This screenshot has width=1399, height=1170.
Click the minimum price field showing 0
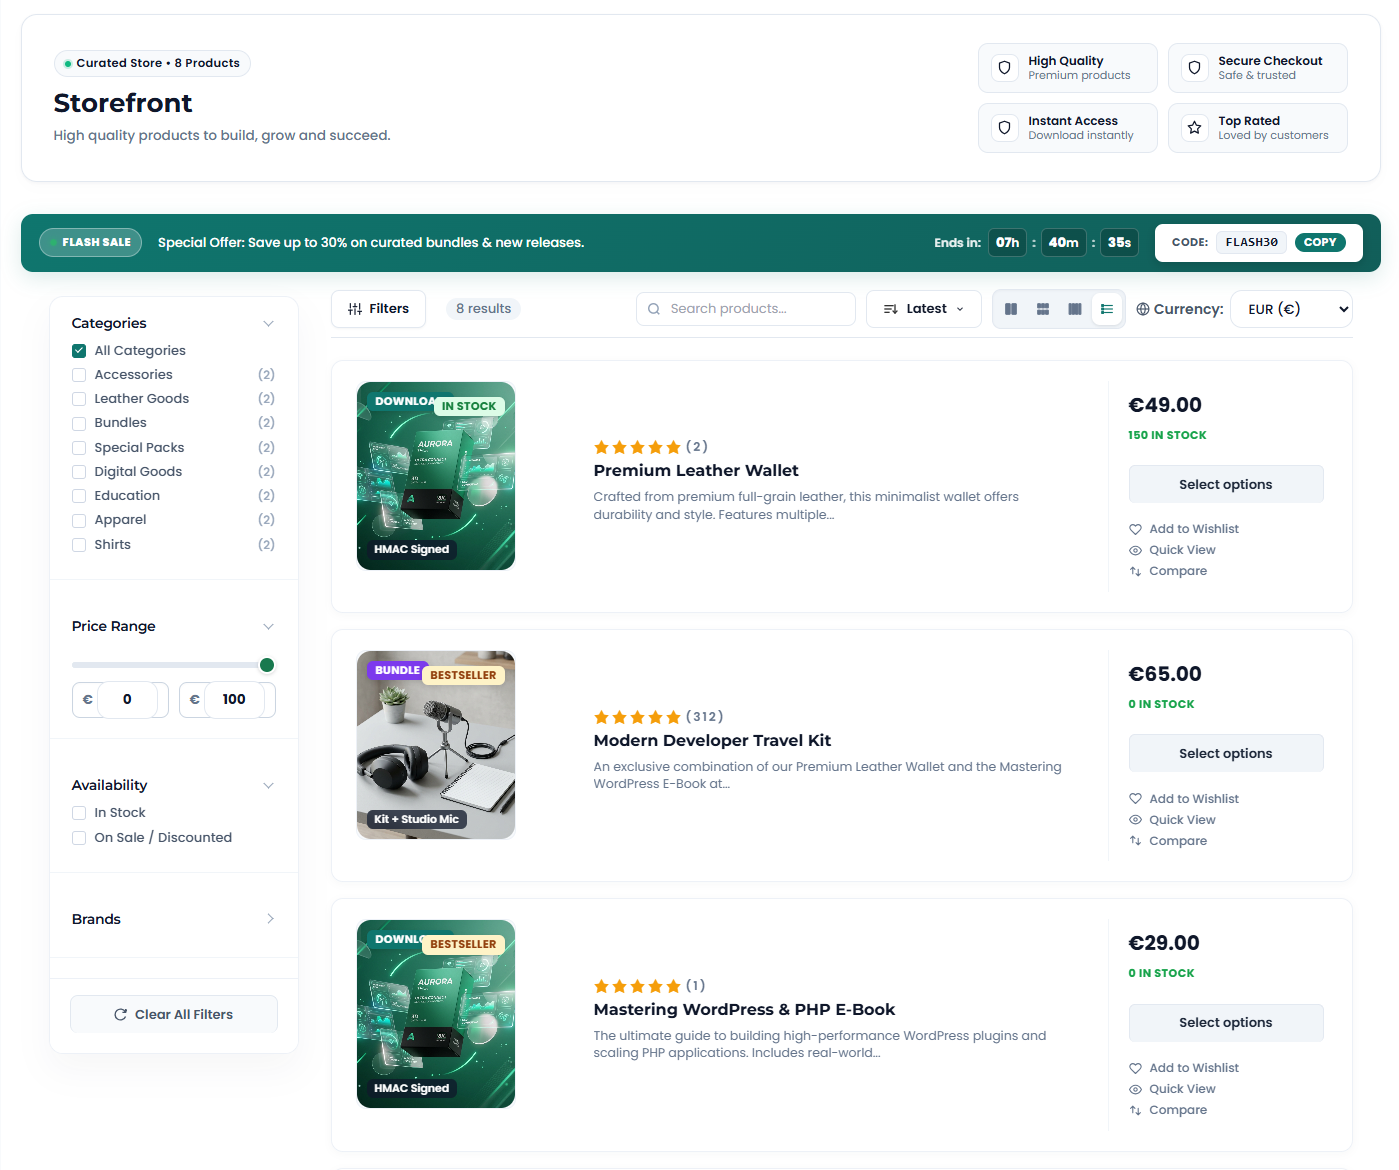click(127, 699)
